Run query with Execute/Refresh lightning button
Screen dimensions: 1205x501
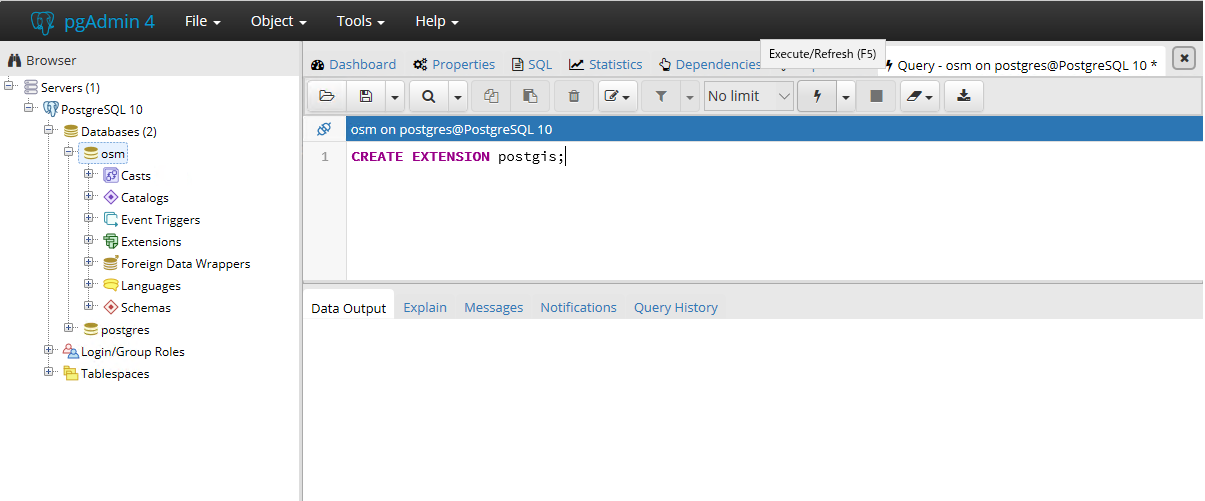pyautogui.click(x=817, y=96)
